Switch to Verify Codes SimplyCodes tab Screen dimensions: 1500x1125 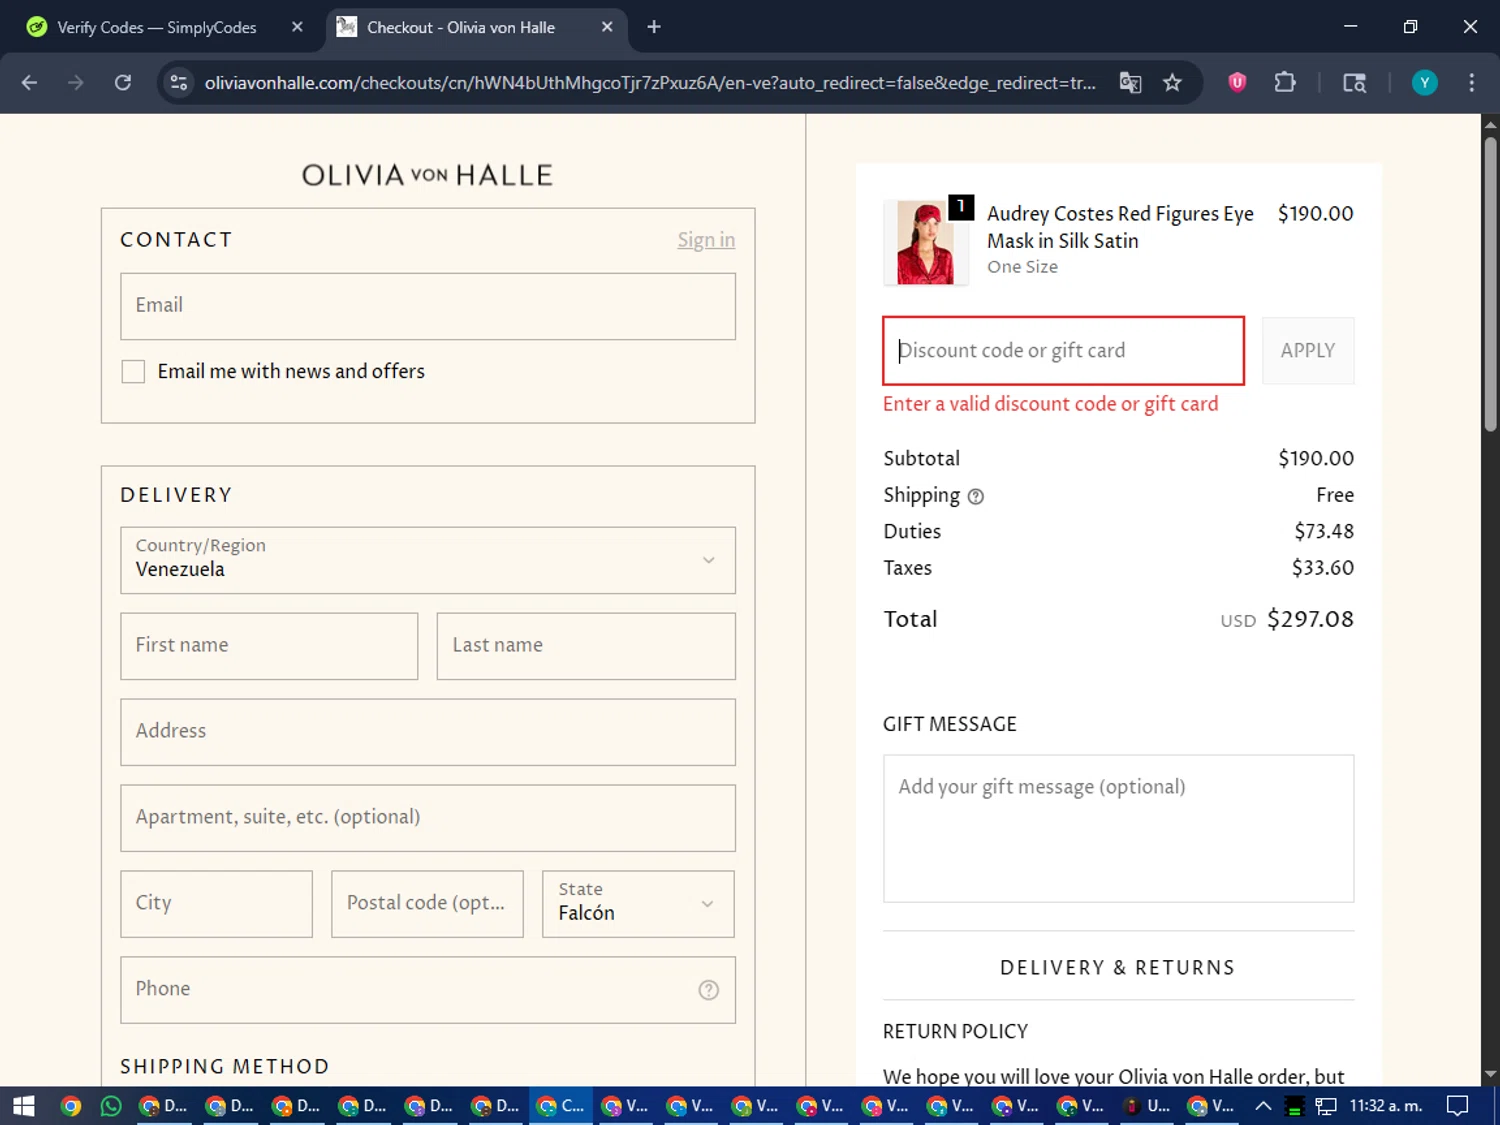click(157, 27)
